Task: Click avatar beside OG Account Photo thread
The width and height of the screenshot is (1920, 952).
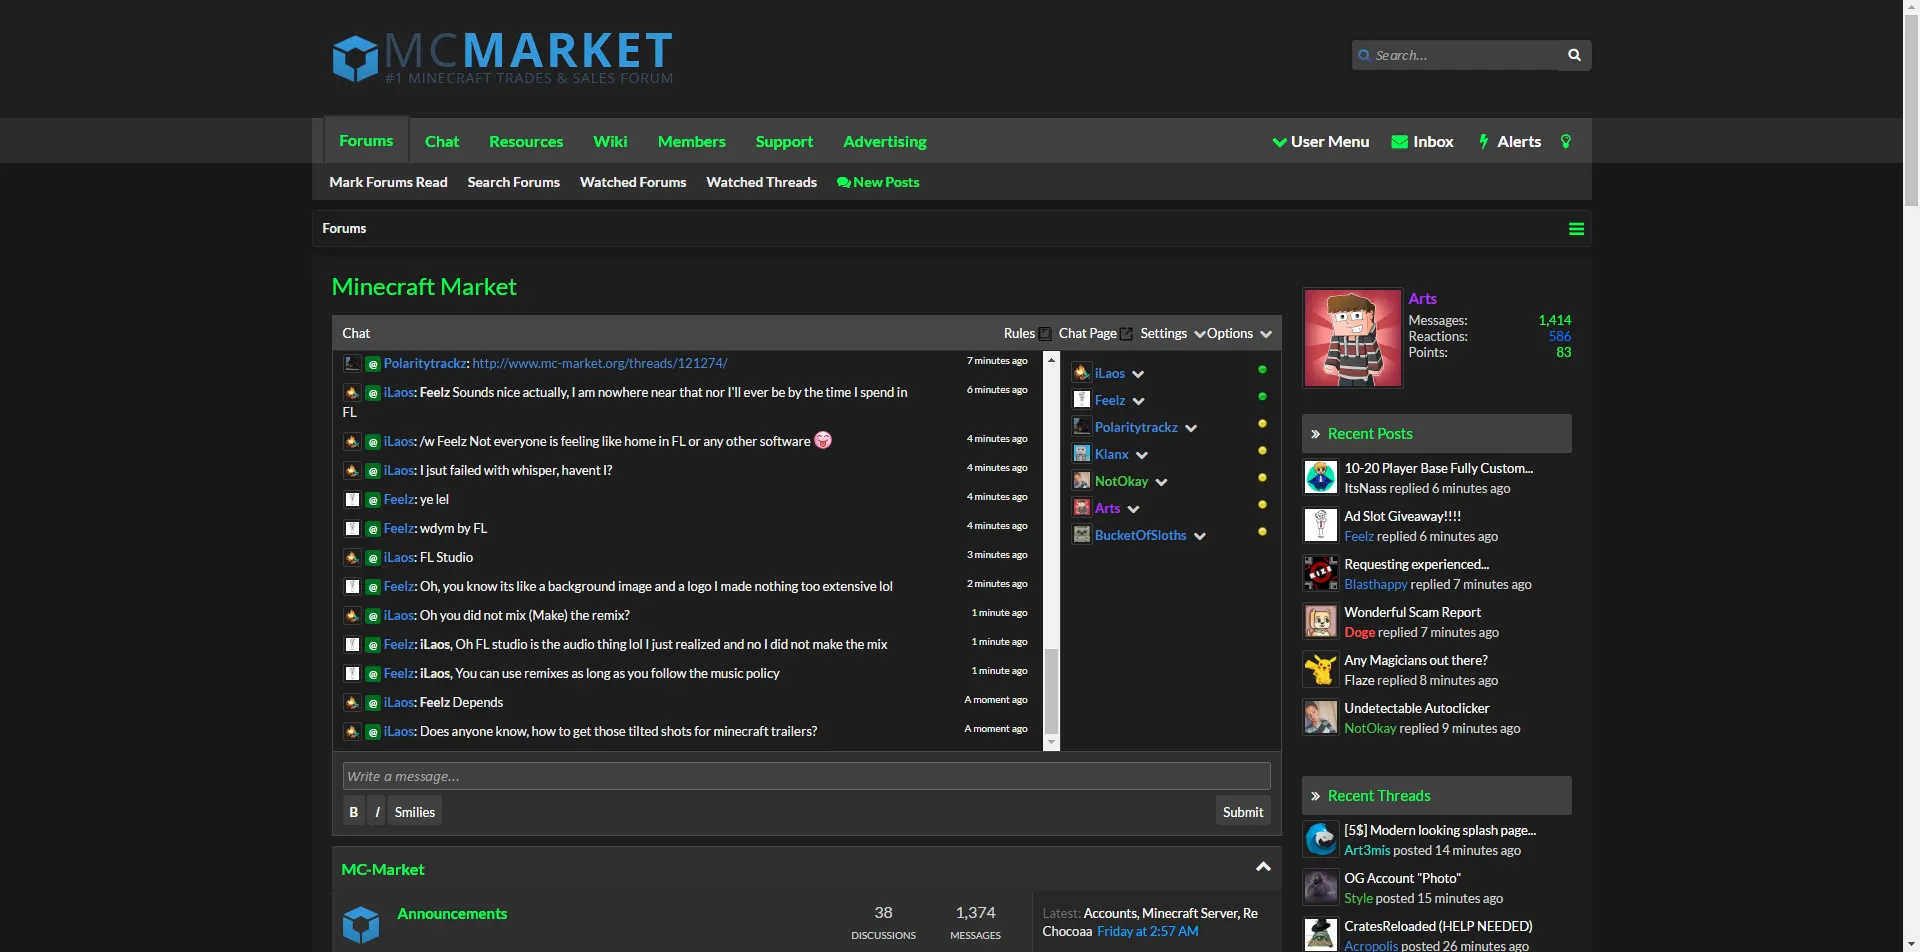Action: pos(1321,887)
